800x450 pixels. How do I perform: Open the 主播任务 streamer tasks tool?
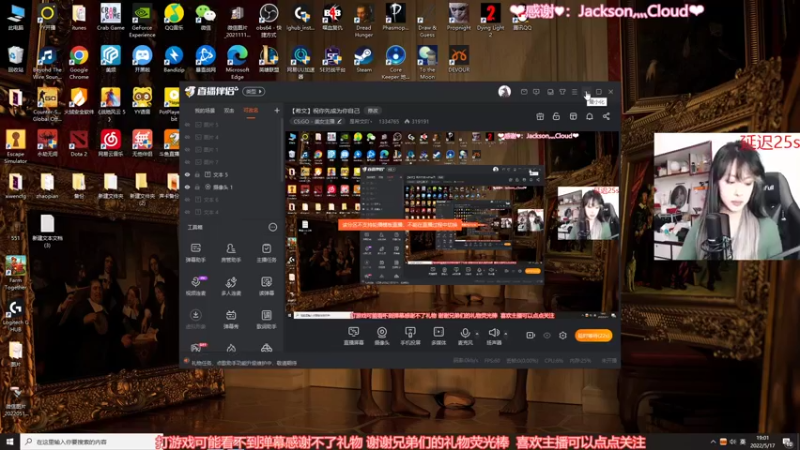point(266,253)
